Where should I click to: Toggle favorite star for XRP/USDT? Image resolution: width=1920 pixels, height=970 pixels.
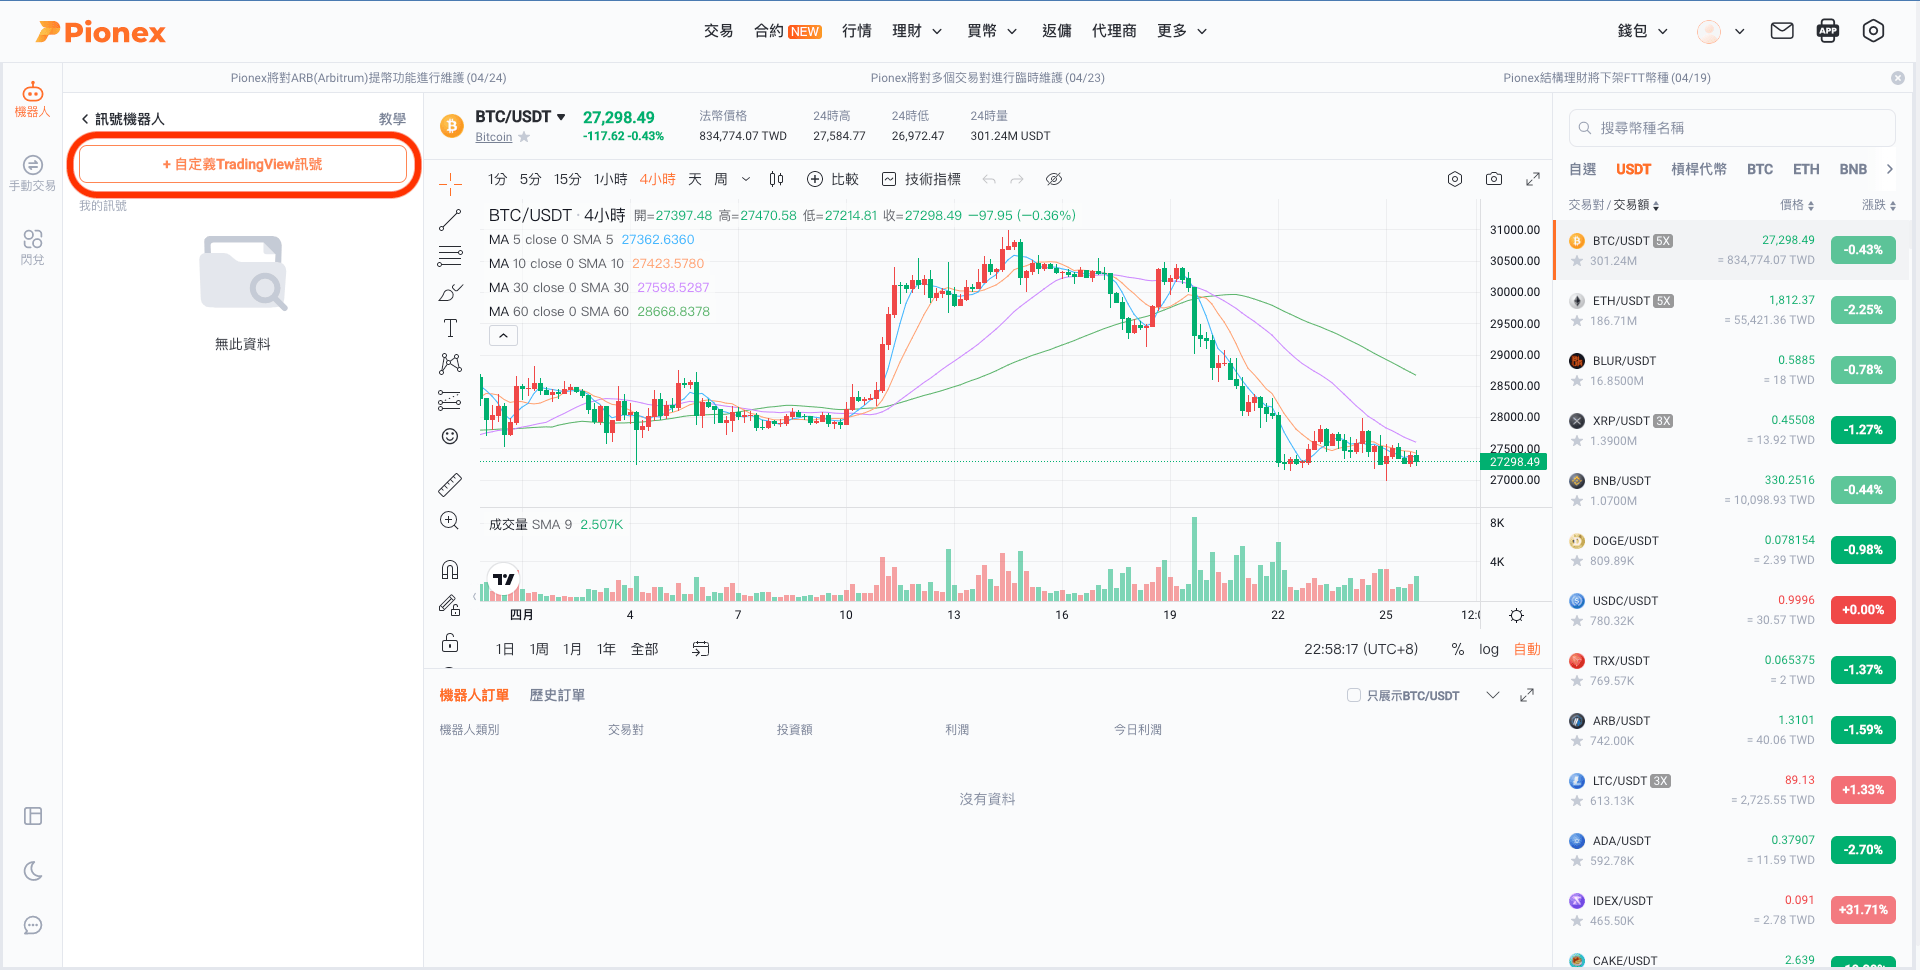1577,441
